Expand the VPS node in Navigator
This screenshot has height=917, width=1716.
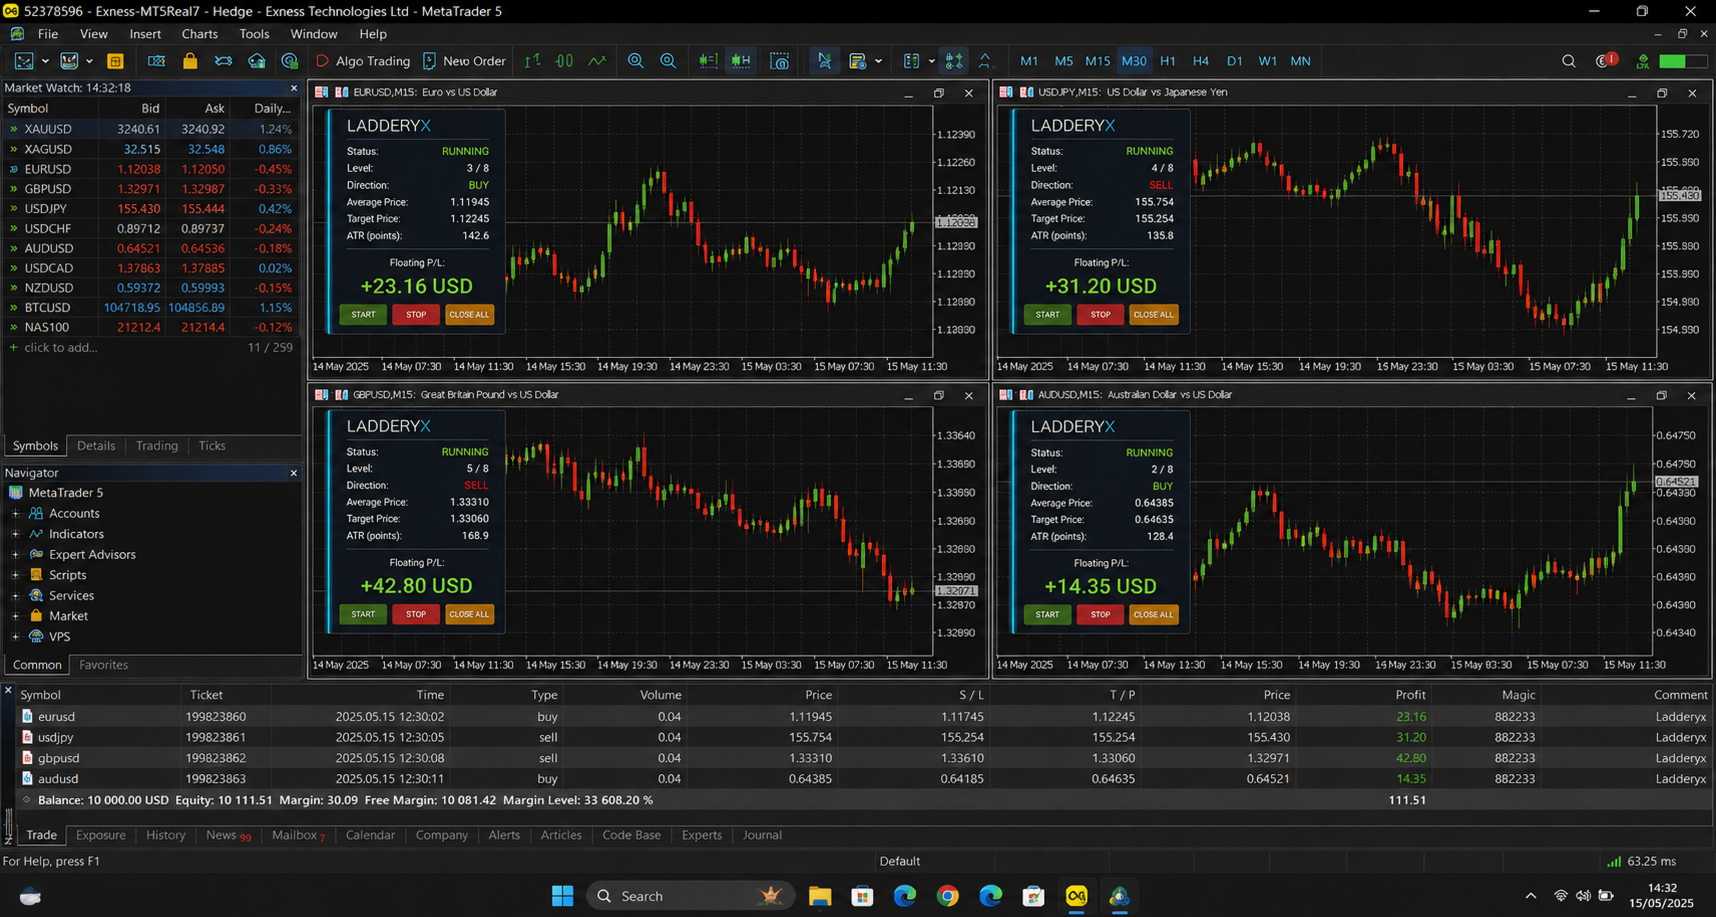(15, 636)
